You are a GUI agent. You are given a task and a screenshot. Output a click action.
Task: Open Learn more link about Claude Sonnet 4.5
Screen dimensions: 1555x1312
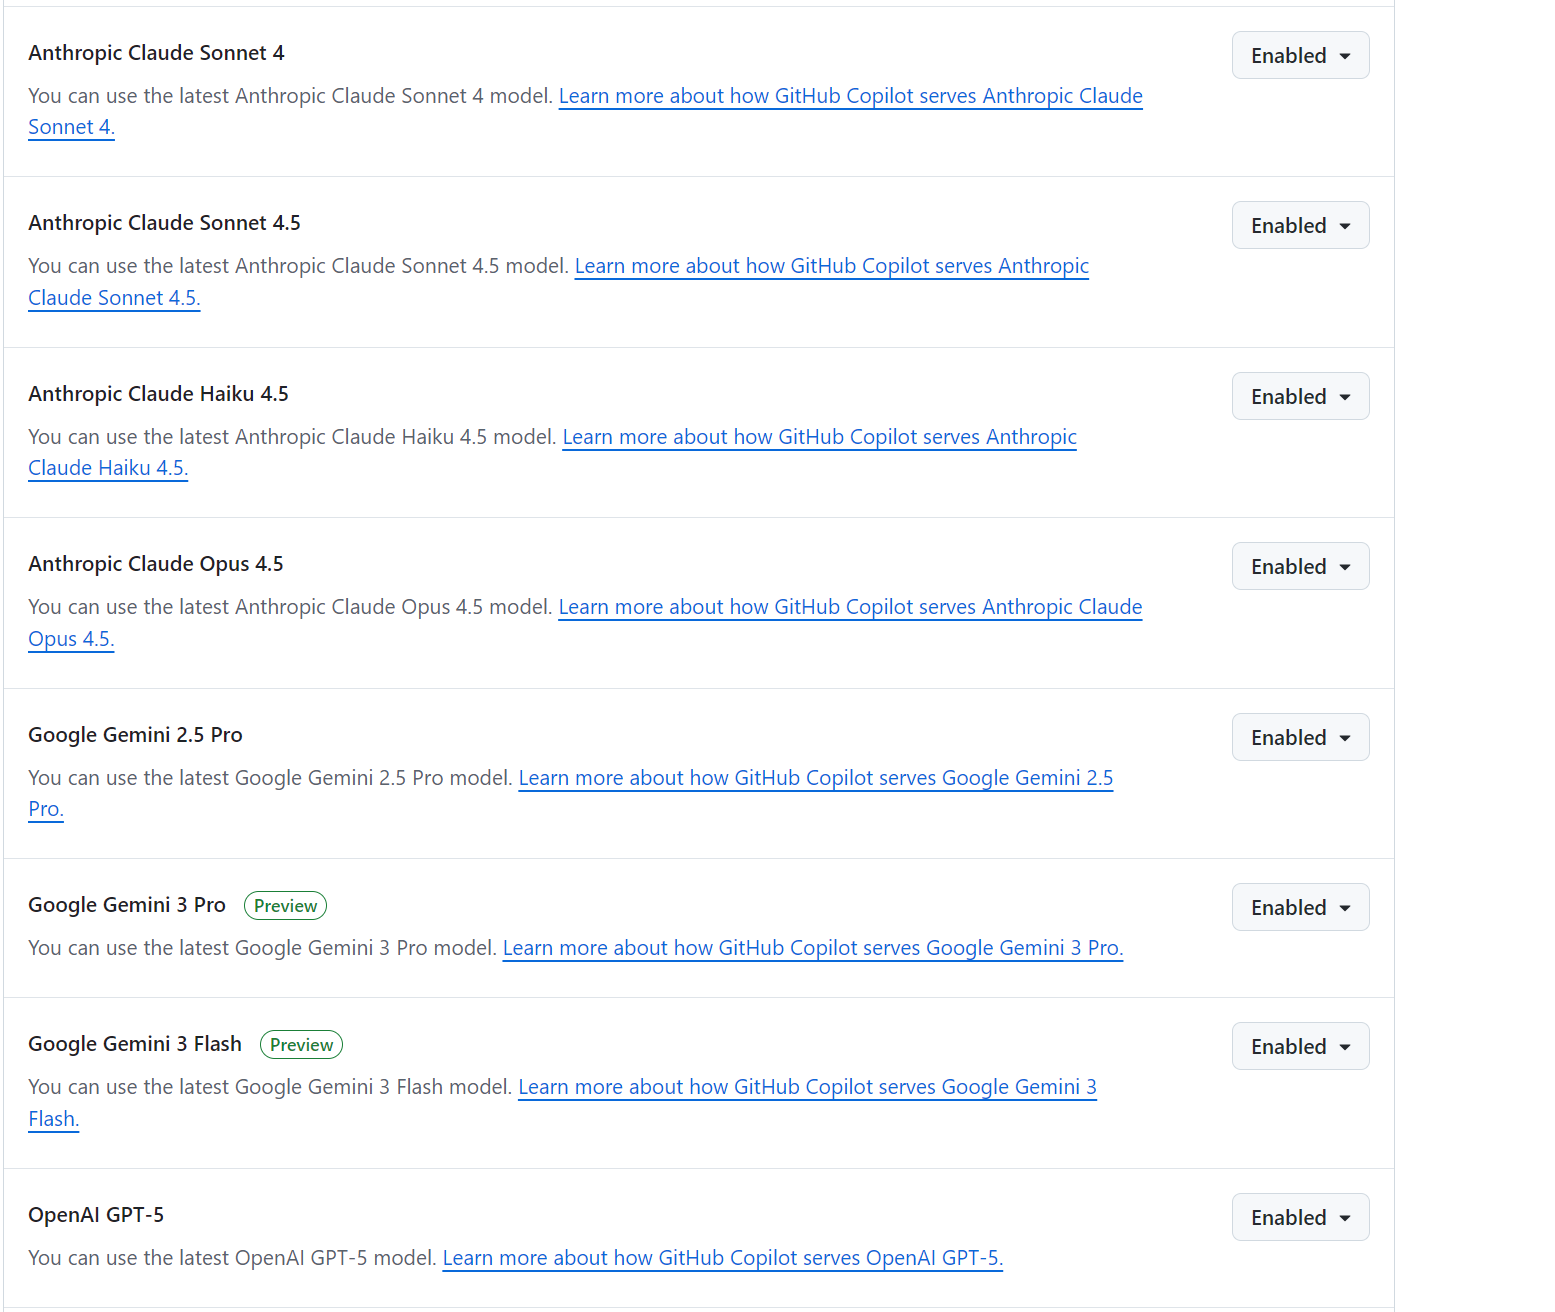[x=832, y=266]
